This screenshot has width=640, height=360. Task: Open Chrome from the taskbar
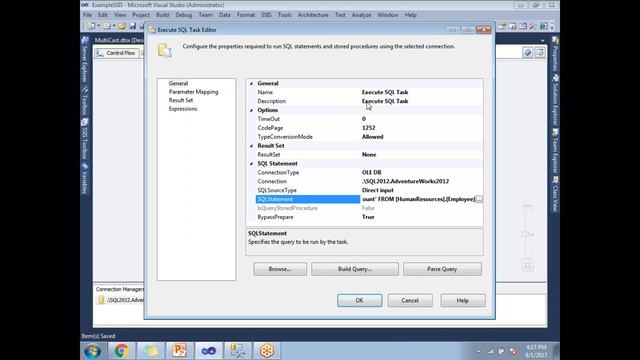click(x=121, y=351)
